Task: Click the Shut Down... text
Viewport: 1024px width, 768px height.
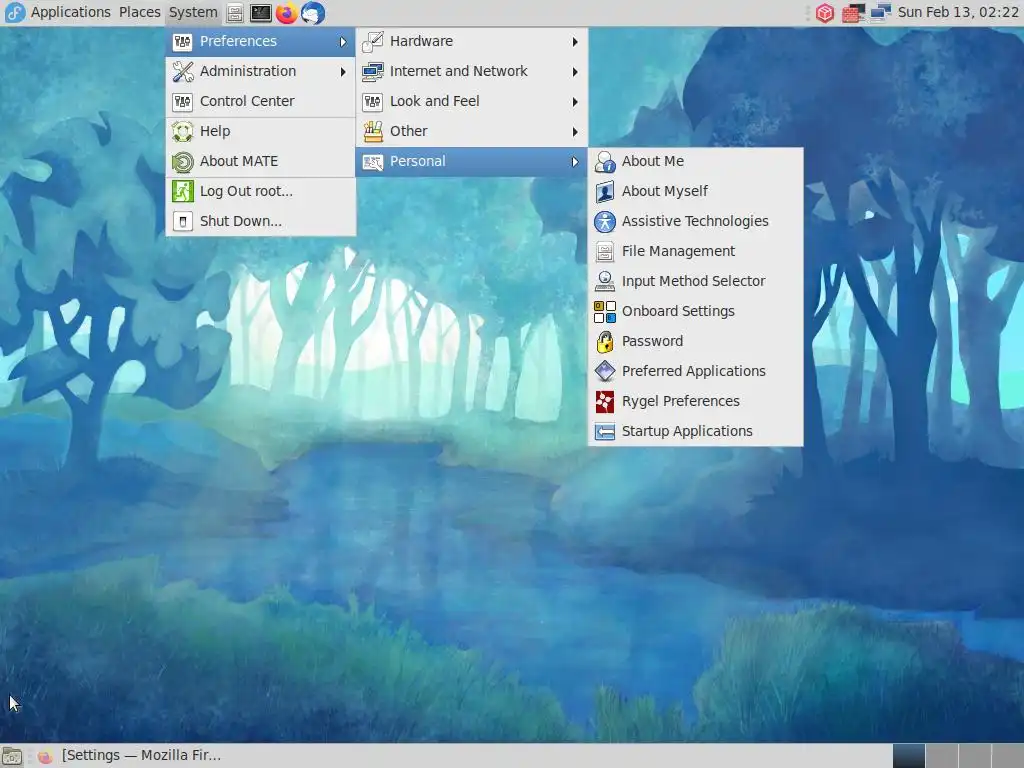Action: pos(241,221)
